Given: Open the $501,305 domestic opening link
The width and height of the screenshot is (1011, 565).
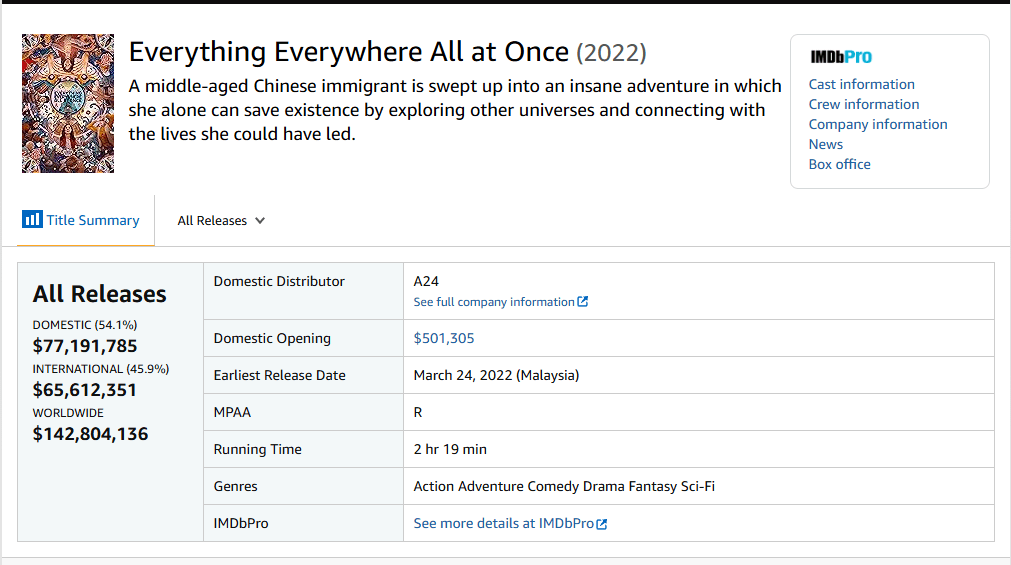Looking at the screenshot, I should 444,338.
